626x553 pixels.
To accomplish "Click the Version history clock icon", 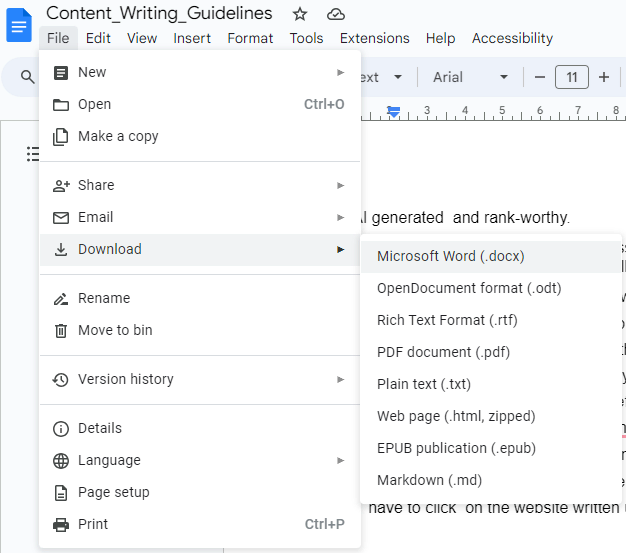I will pyautogui.click(x=61, y=379).
